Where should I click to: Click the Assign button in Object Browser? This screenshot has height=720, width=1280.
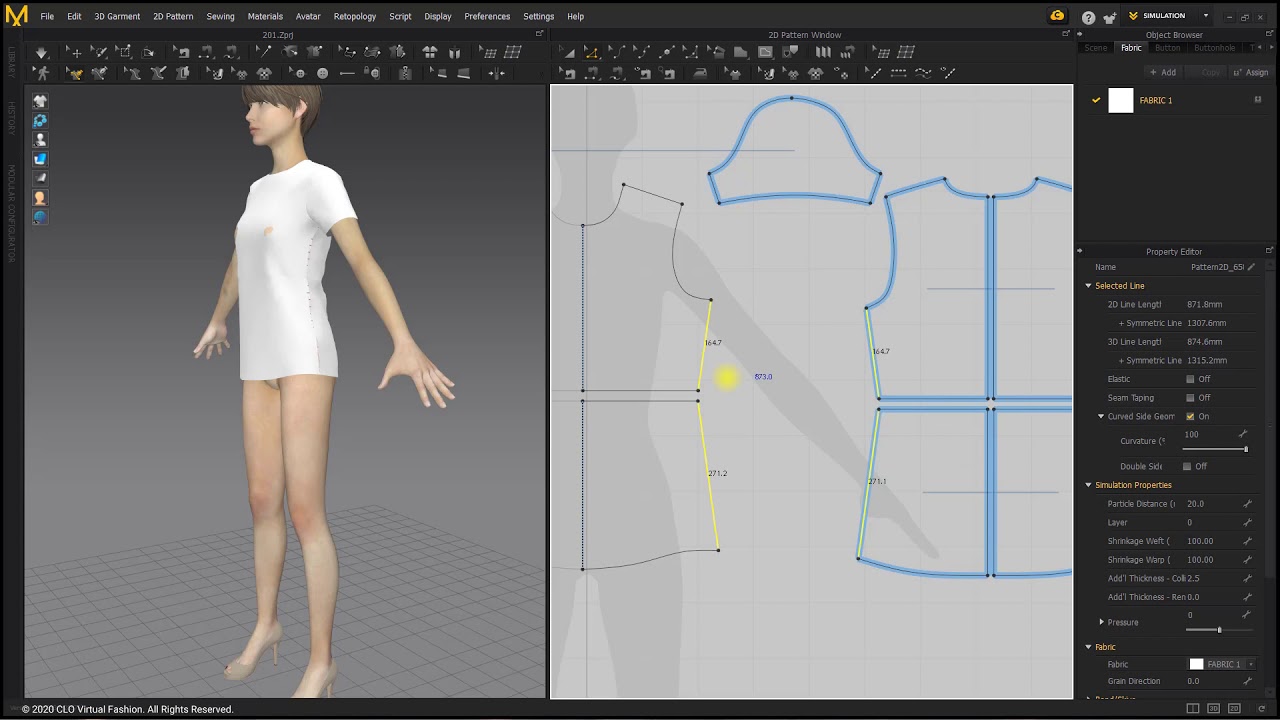pos(1251,72)
